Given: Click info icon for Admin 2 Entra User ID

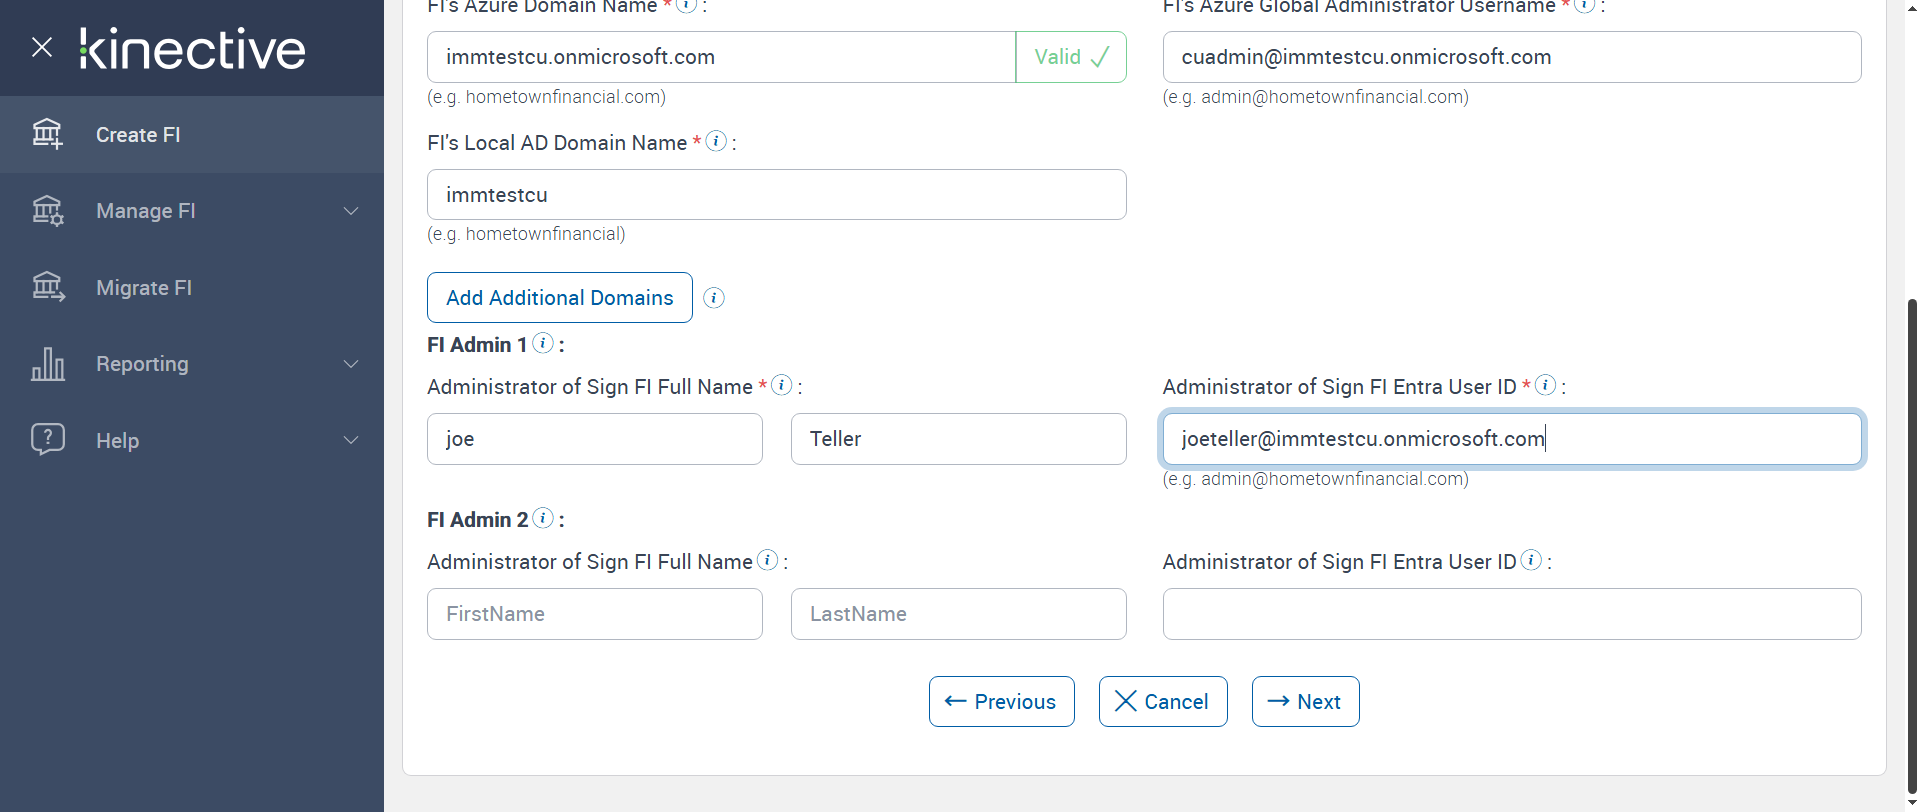Looking at the screenshot, I should click(x=1531, y=560).
